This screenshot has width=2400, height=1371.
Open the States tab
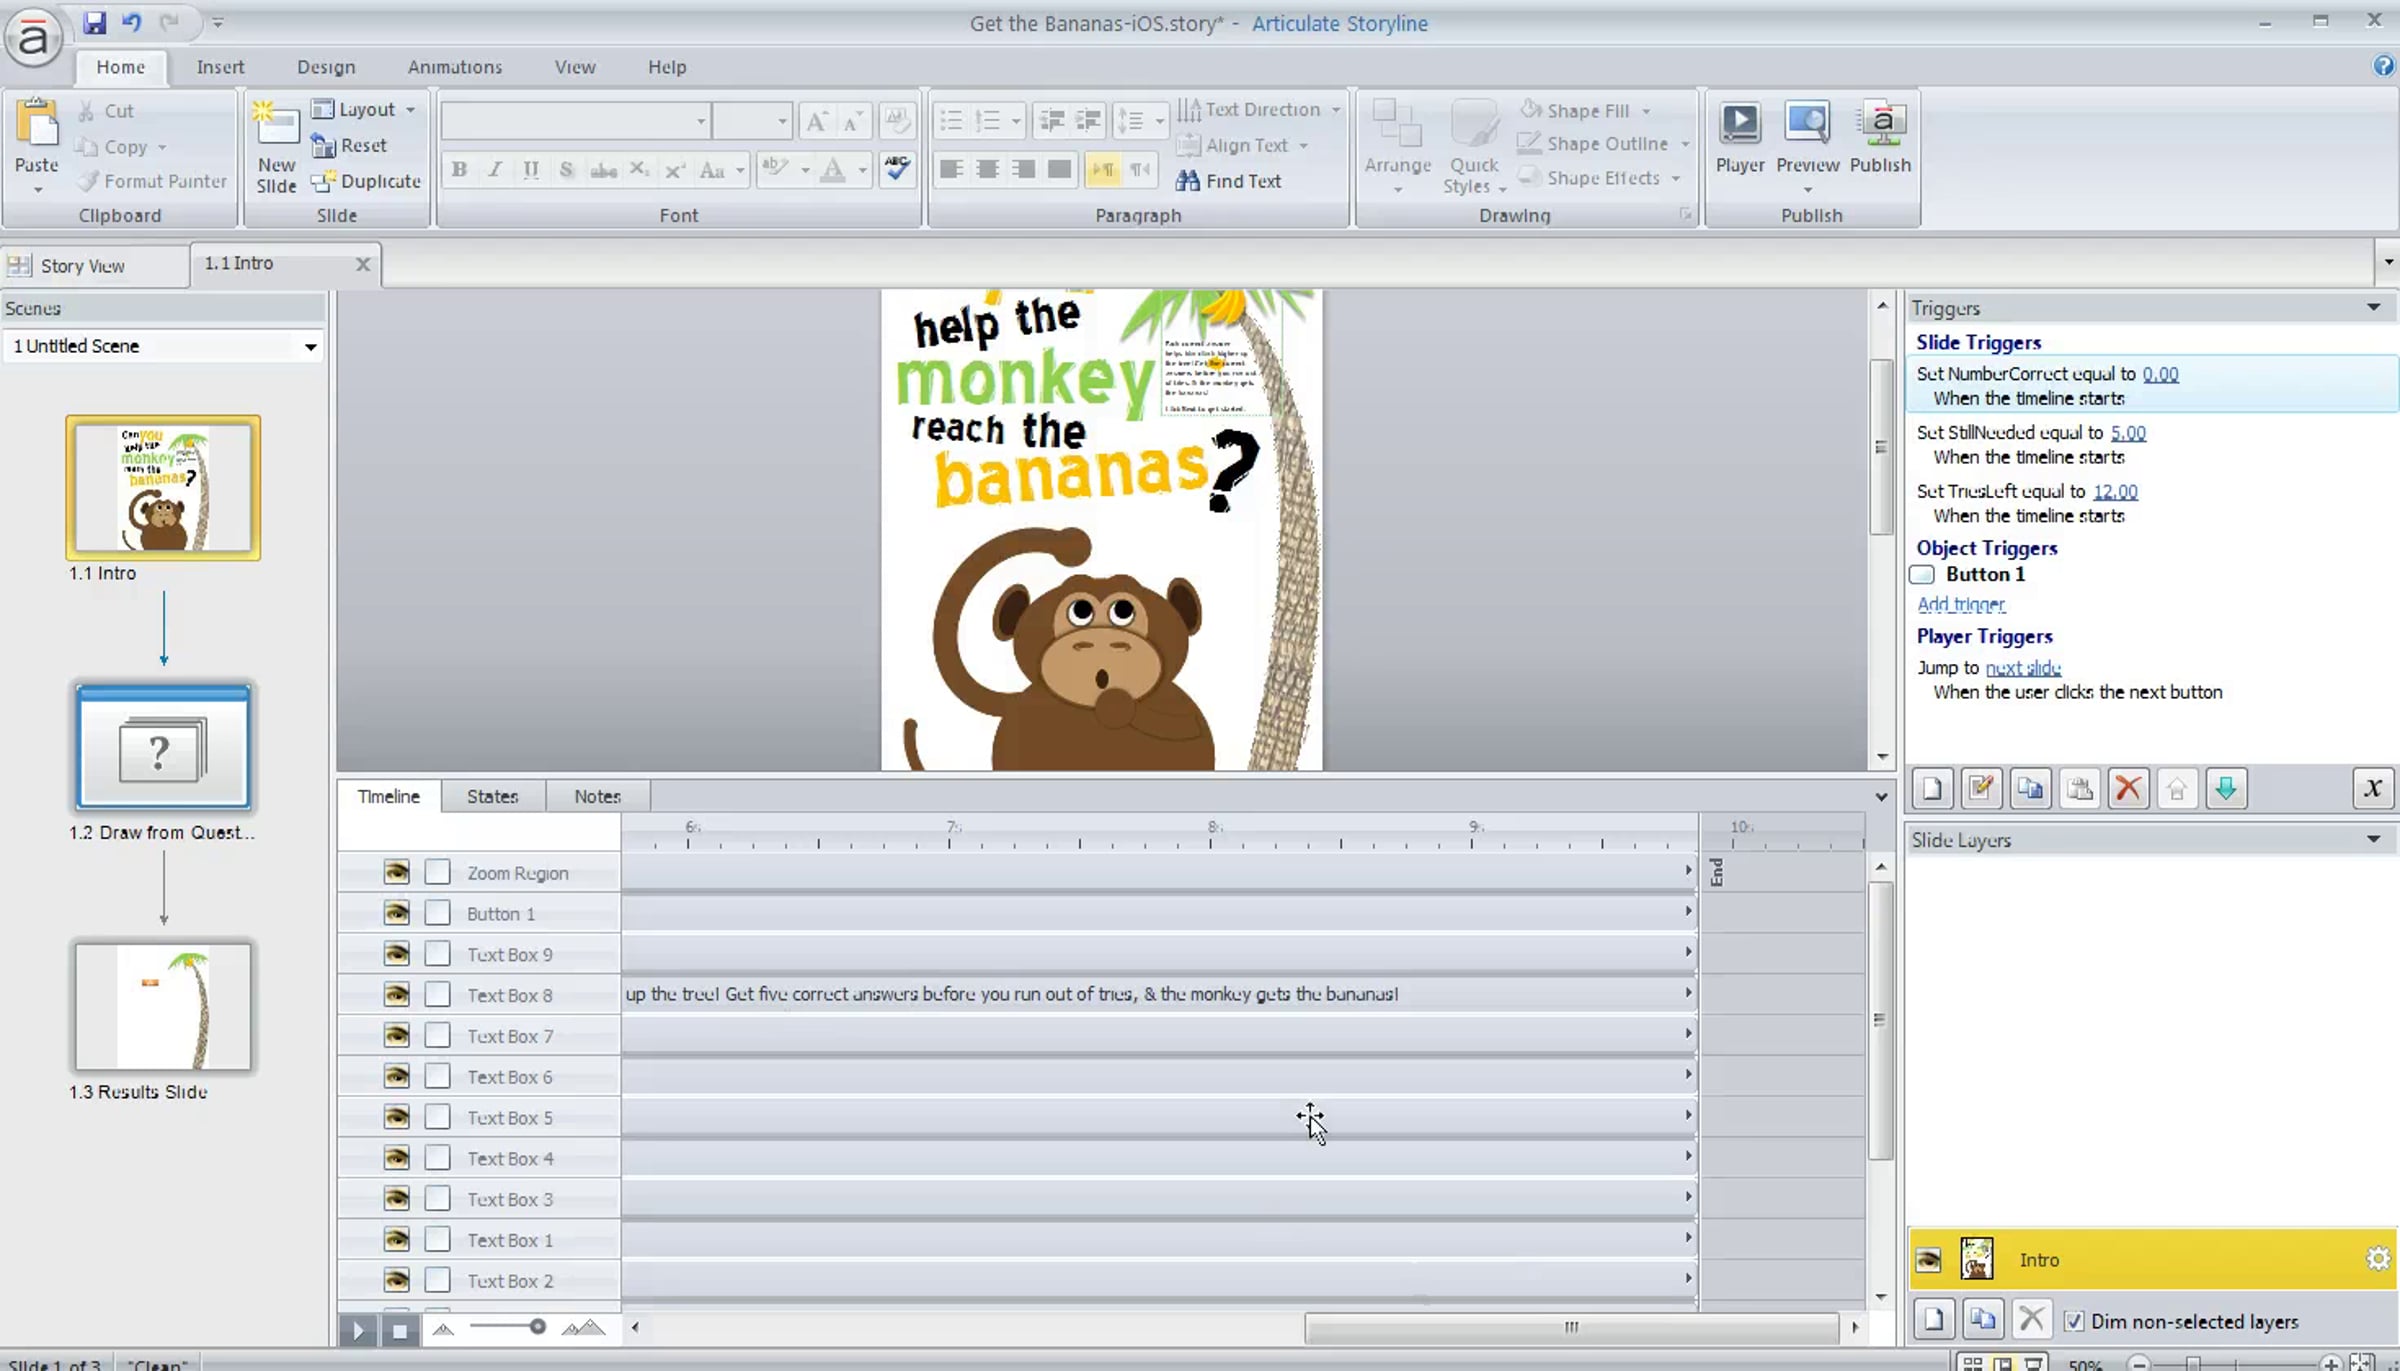click(492, 796)
